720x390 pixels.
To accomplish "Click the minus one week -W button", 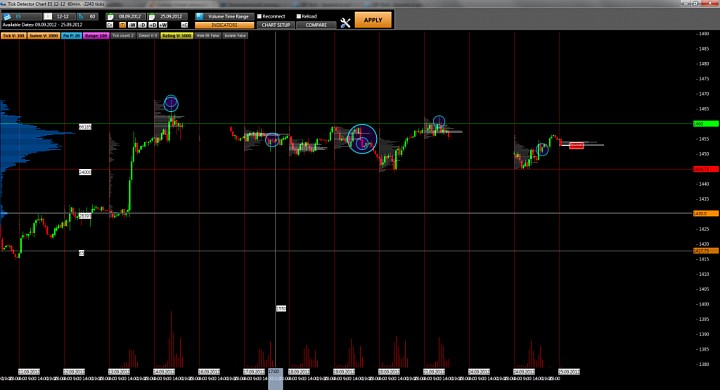I will click(x=132, y=25).
